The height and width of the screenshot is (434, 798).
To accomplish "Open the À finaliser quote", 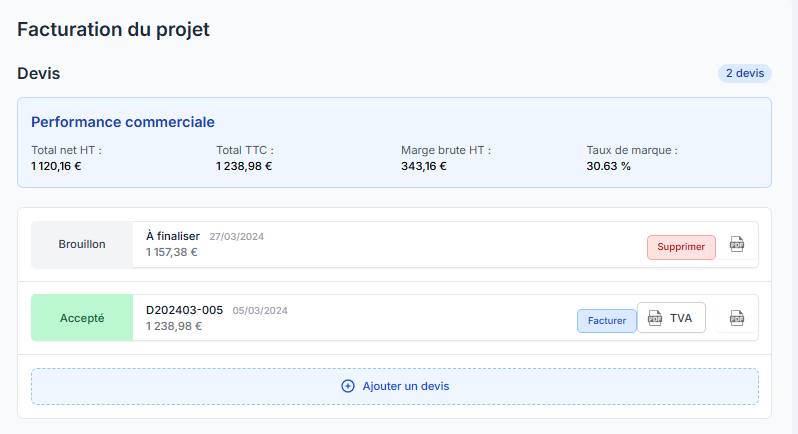I will [173, 236].
